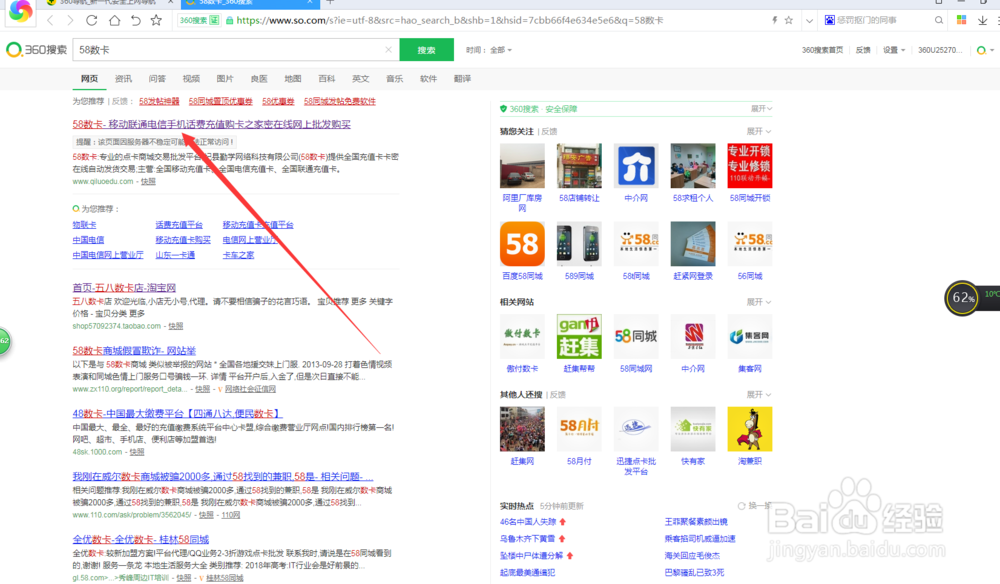Open the colorful apps grid icon

(x=961, y=20)
